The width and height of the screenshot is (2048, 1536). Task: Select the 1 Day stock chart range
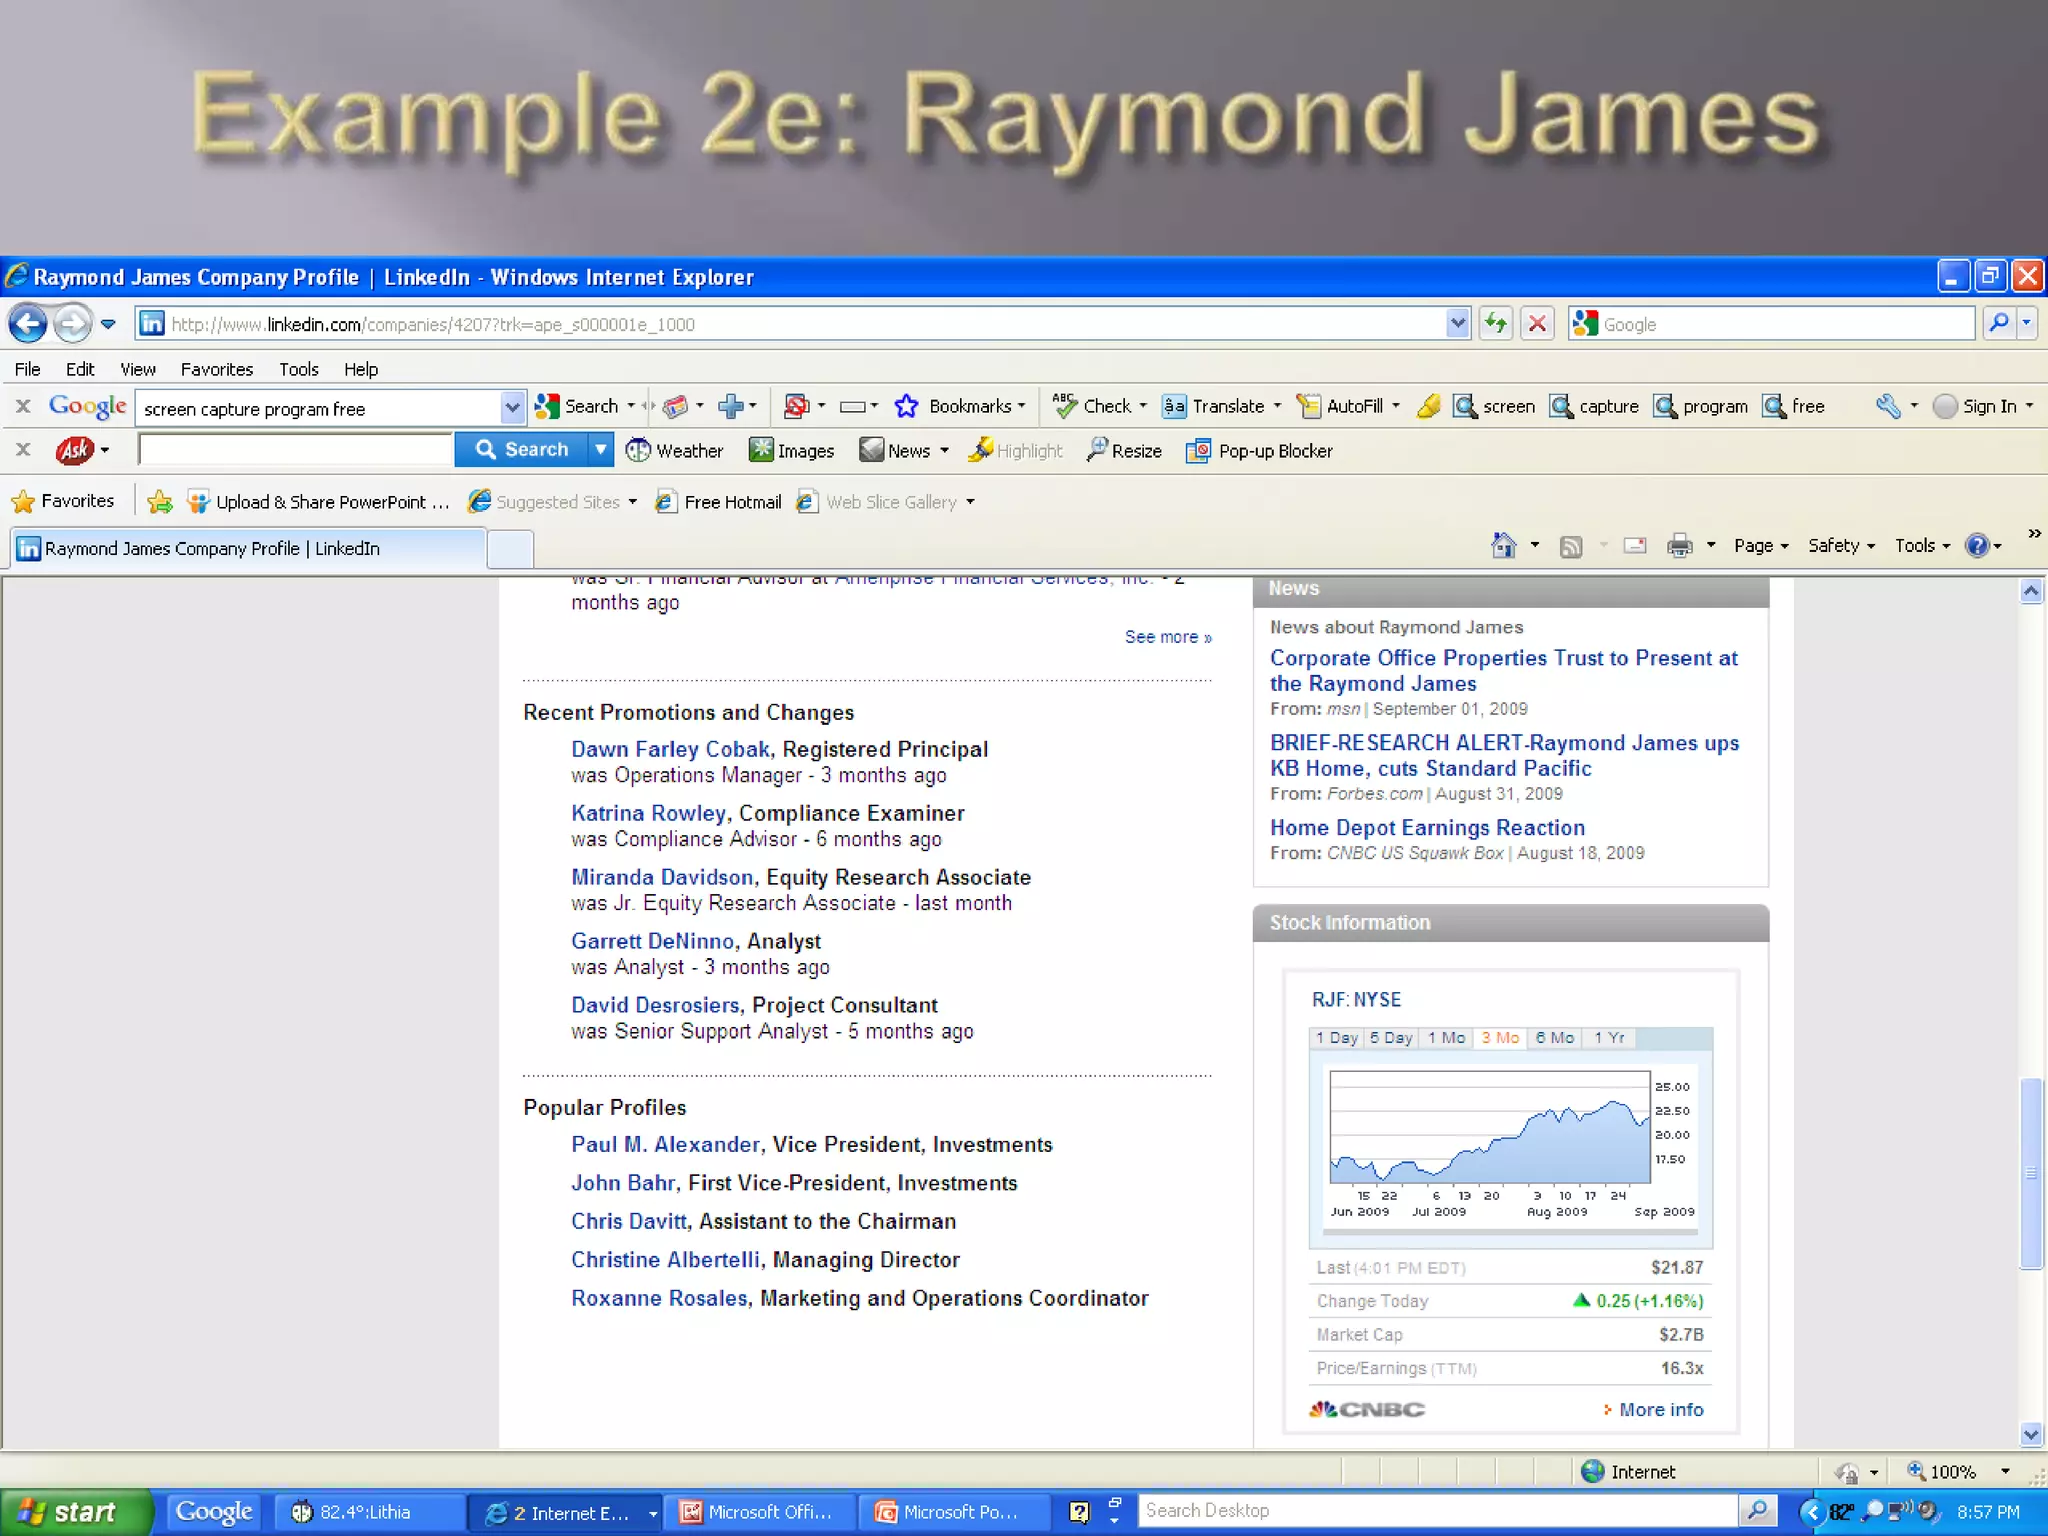pos(1336,1038)
